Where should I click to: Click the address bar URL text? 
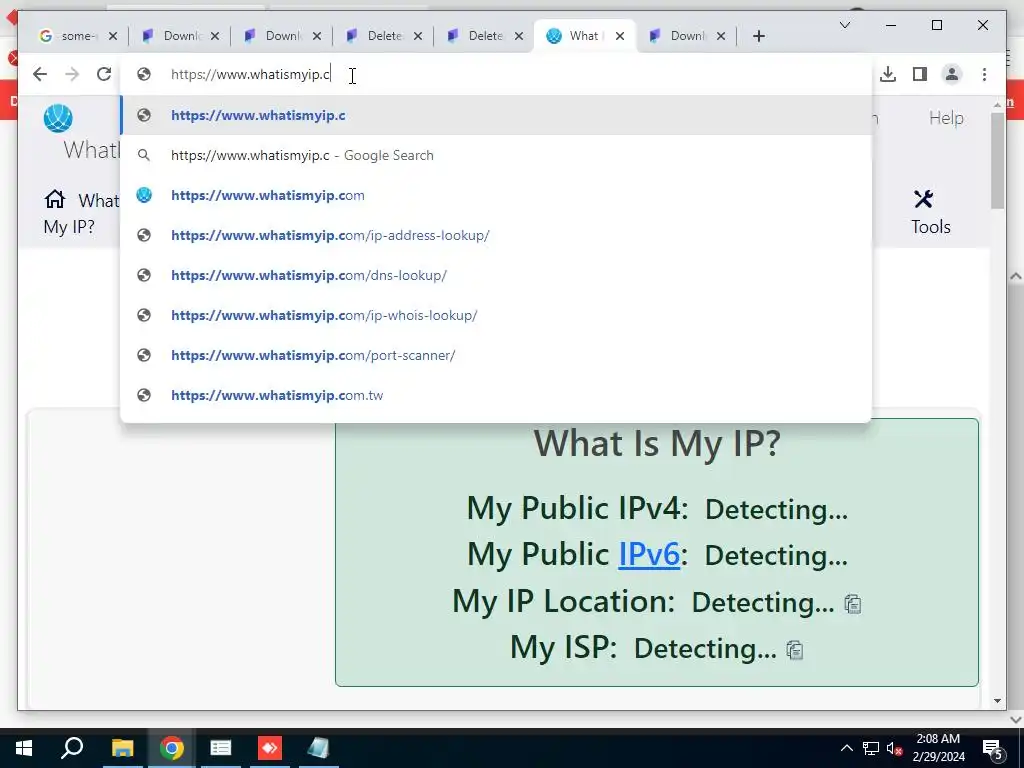pyautogui.click(x=251, y=74)
